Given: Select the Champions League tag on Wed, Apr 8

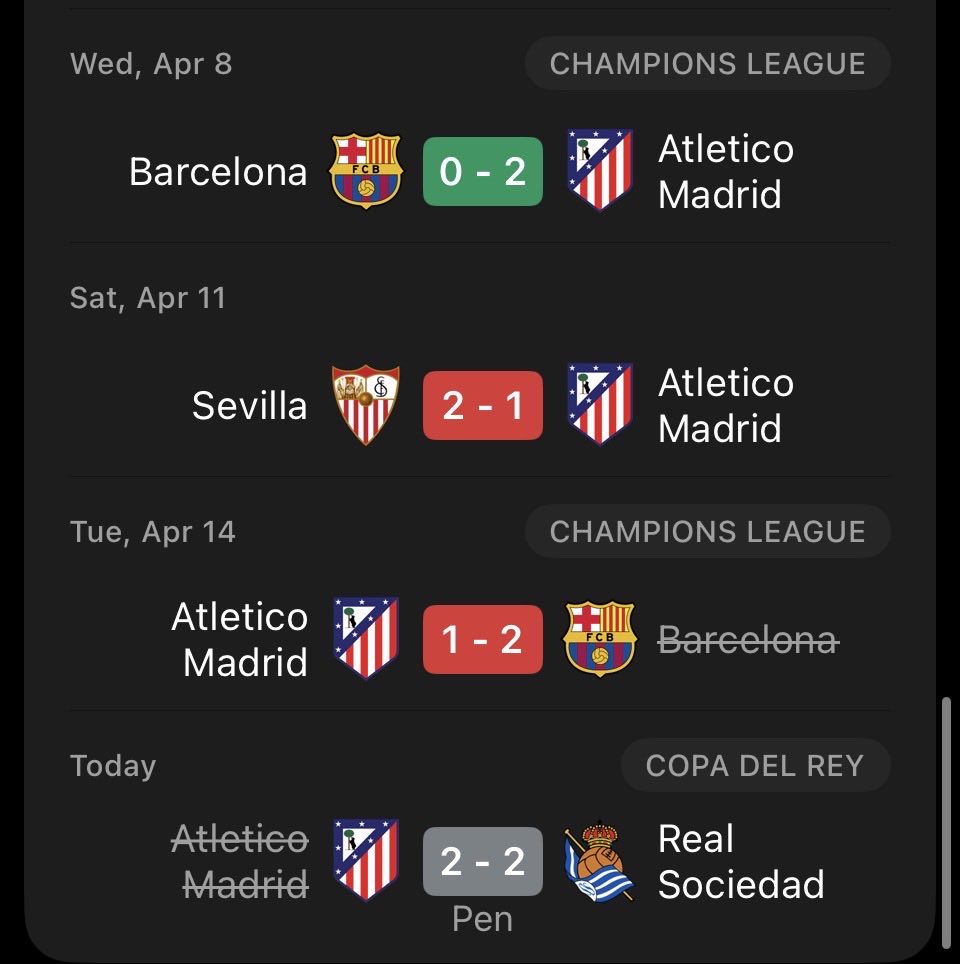Looking at the screenshot, I should [707, 63].
